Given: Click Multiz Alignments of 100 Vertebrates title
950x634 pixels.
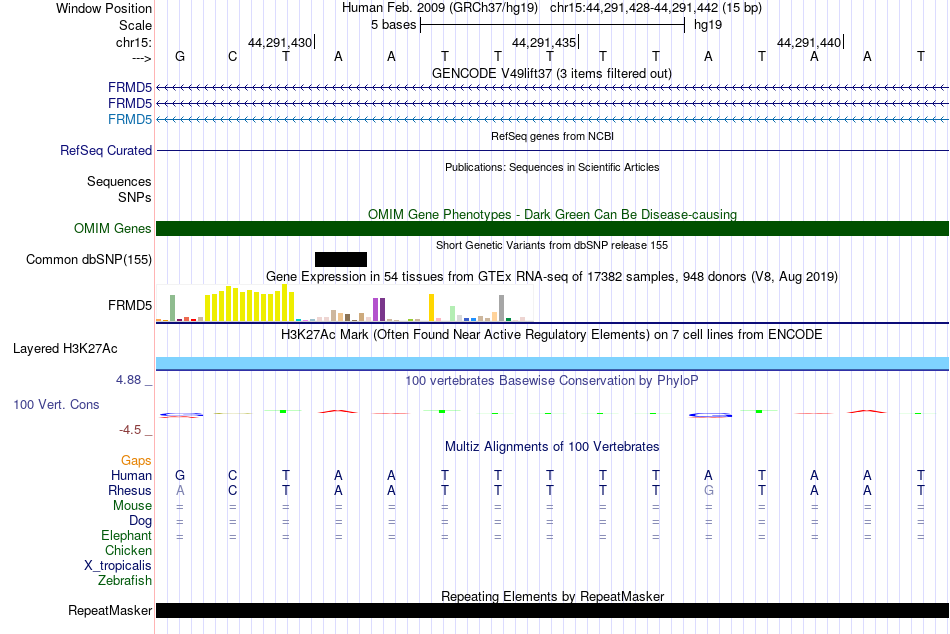Looking at the screenshot, I should coord(552,447).
